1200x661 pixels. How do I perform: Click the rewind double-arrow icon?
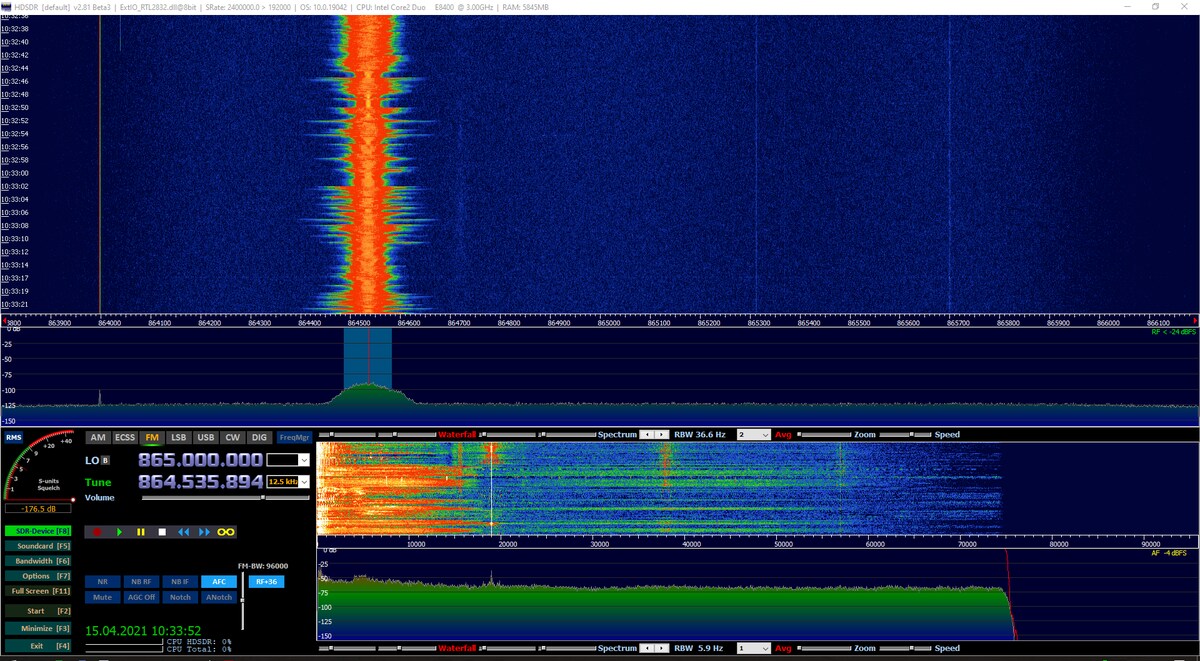[183, 532]
